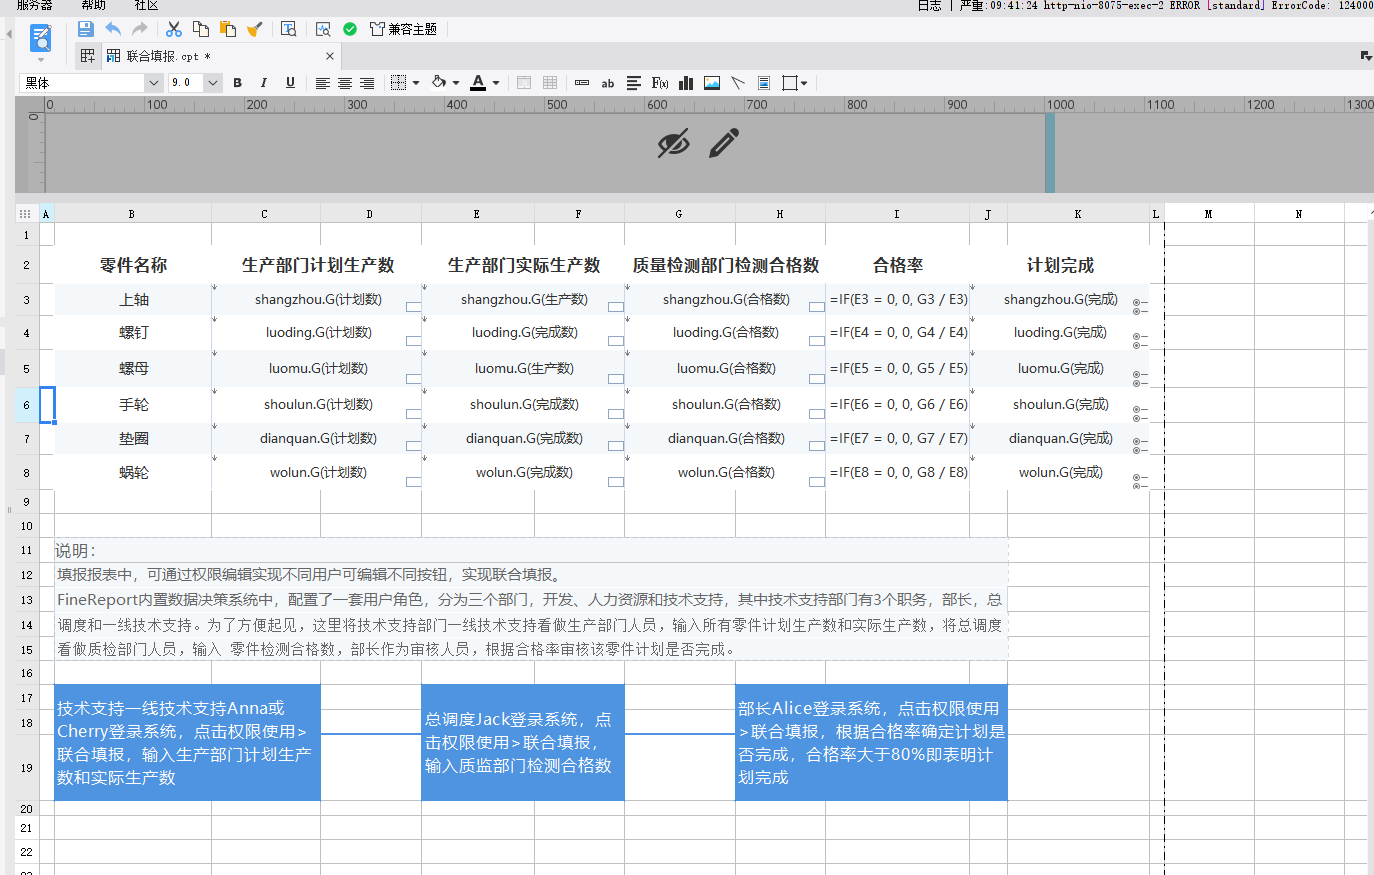
Task: Toggle underline formatting
Action: pyautogui.click(x=290, y=83)
